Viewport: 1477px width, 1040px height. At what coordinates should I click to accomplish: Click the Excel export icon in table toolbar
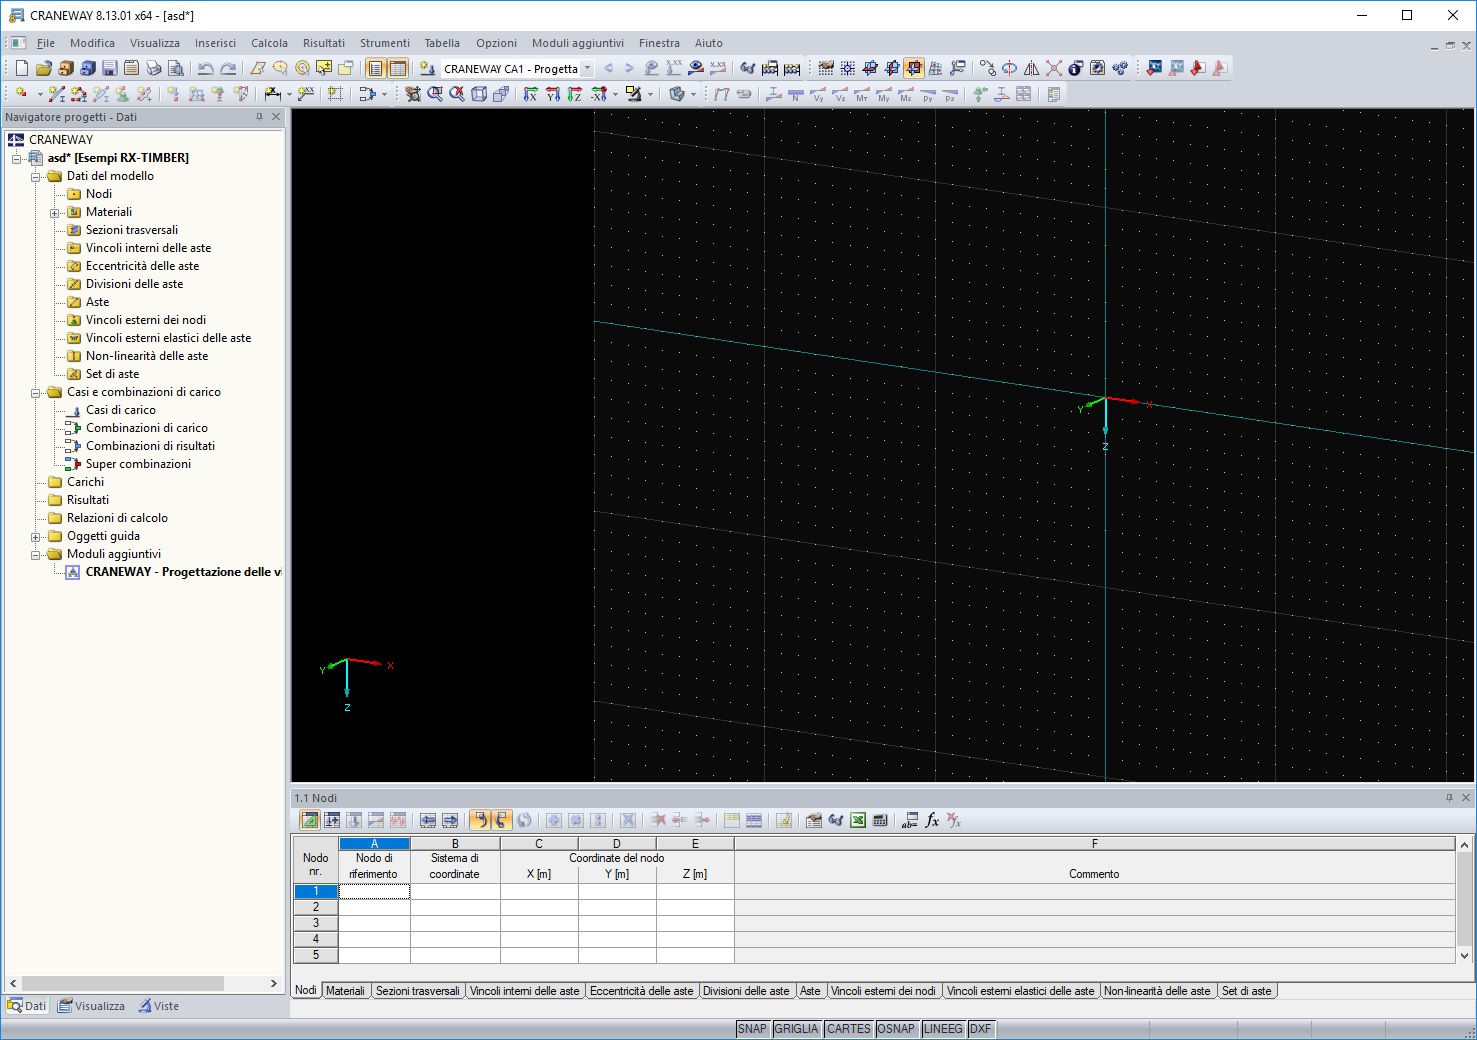tap(858, 820)
